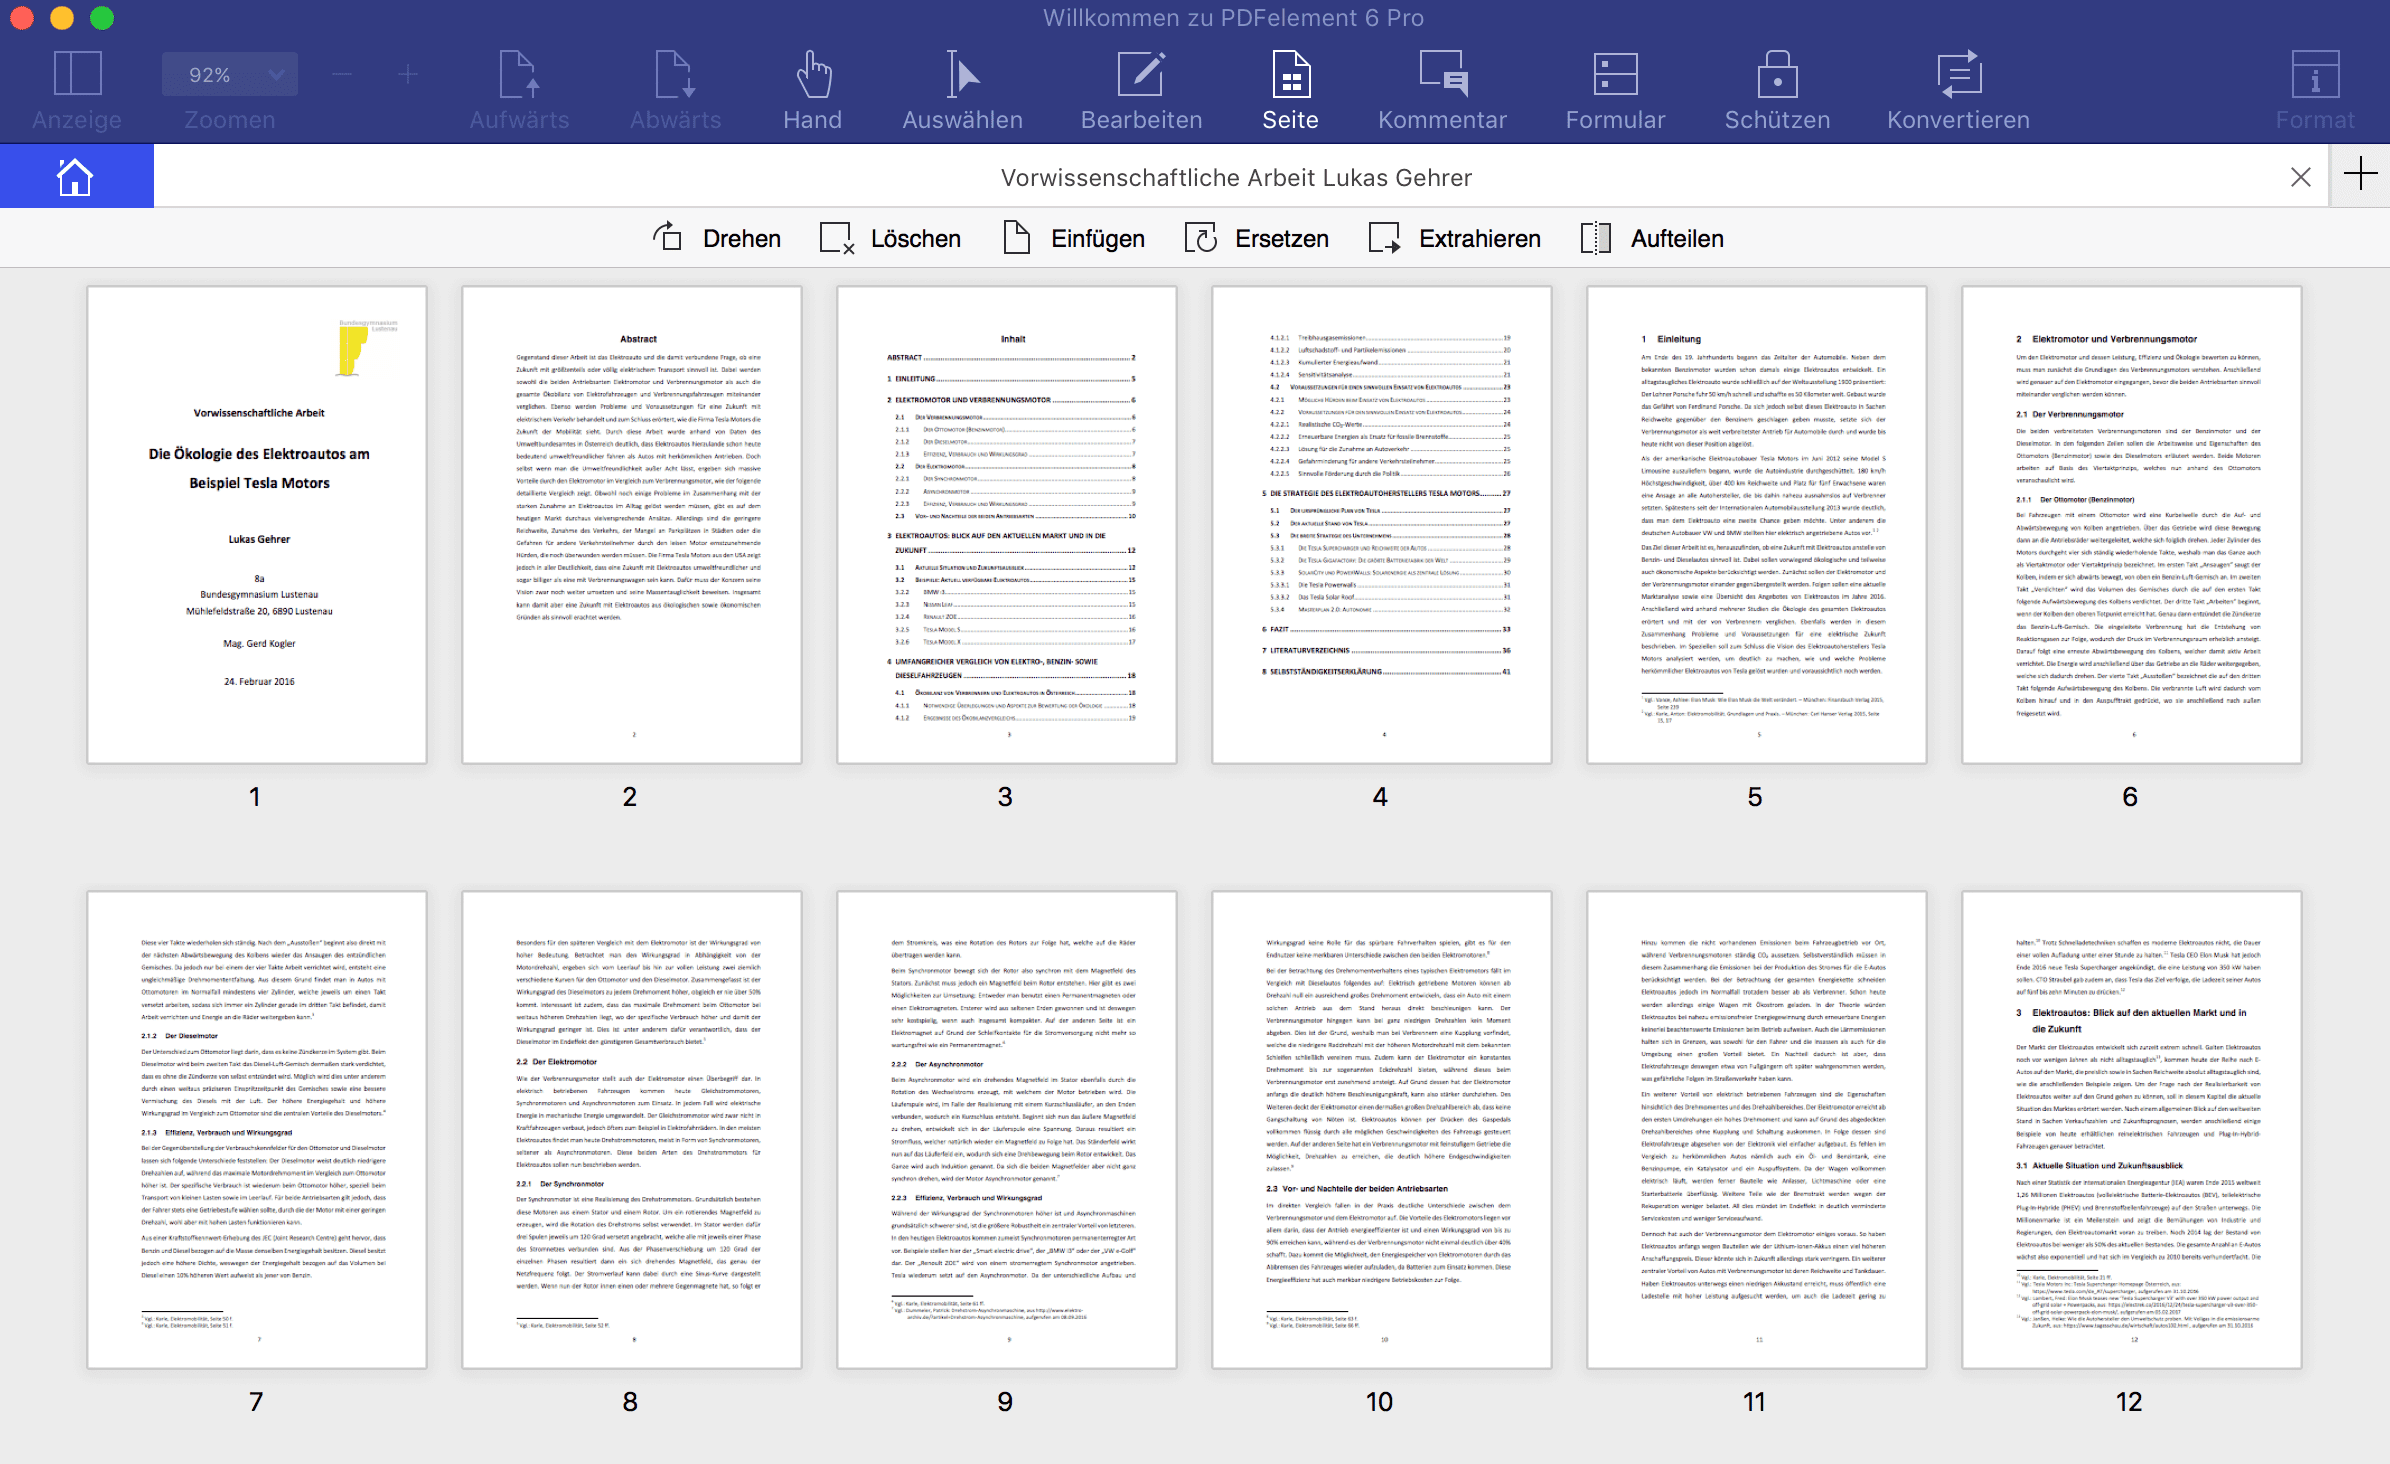Image resolution: width=2390 pixels, height=1464 pixels.
Task: Select page 9 thumbnail
Action: [1007, 1130]
